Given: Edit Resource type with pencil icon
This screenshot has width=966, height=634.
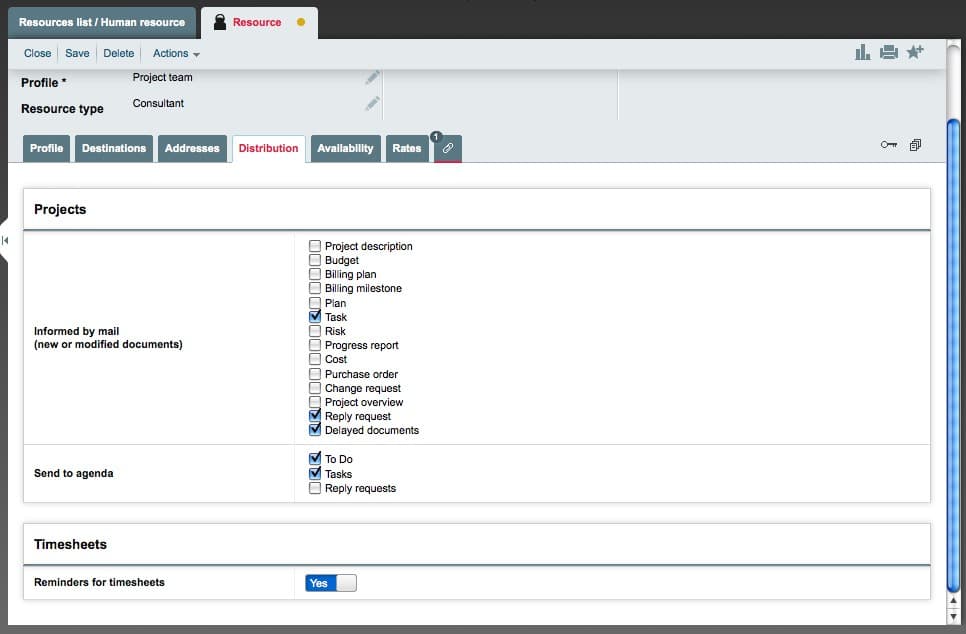Looking at the screenshot, I should (x=372, y=104).
